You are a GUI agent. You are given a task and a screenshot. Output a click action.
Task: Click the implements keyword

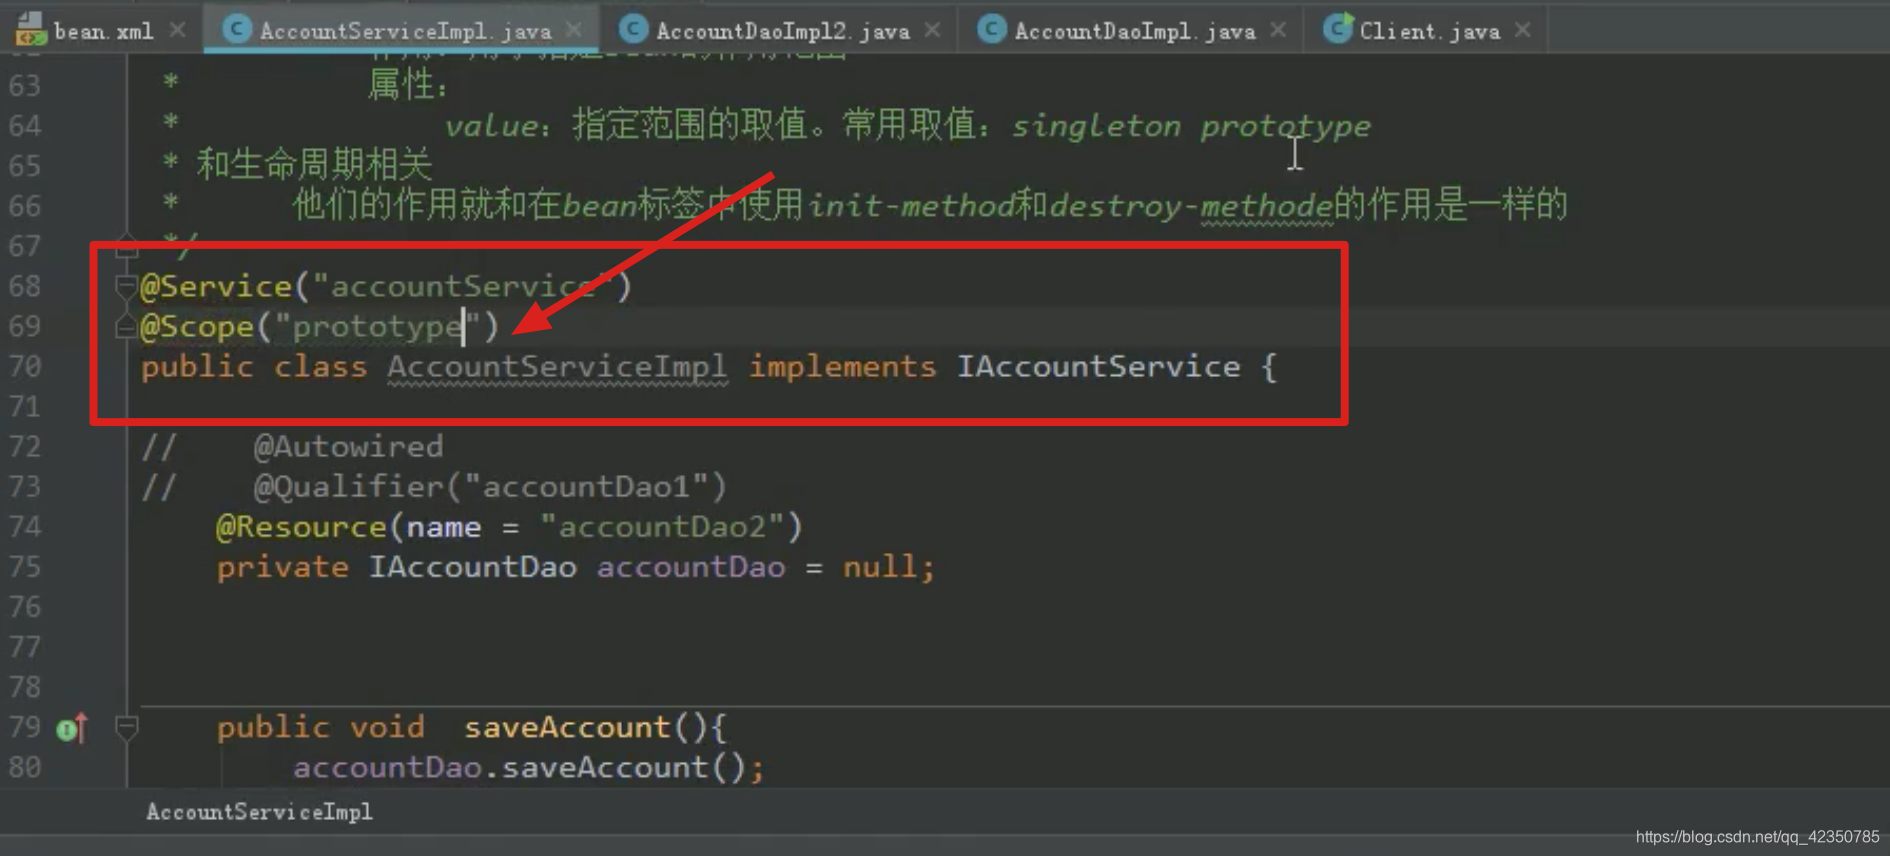[x=843, y=367]
